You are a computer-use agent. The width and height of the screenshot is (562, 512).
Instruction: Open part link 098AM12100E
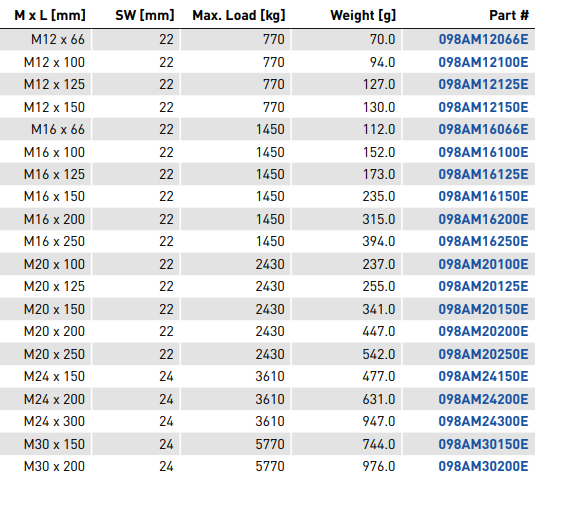483,62
